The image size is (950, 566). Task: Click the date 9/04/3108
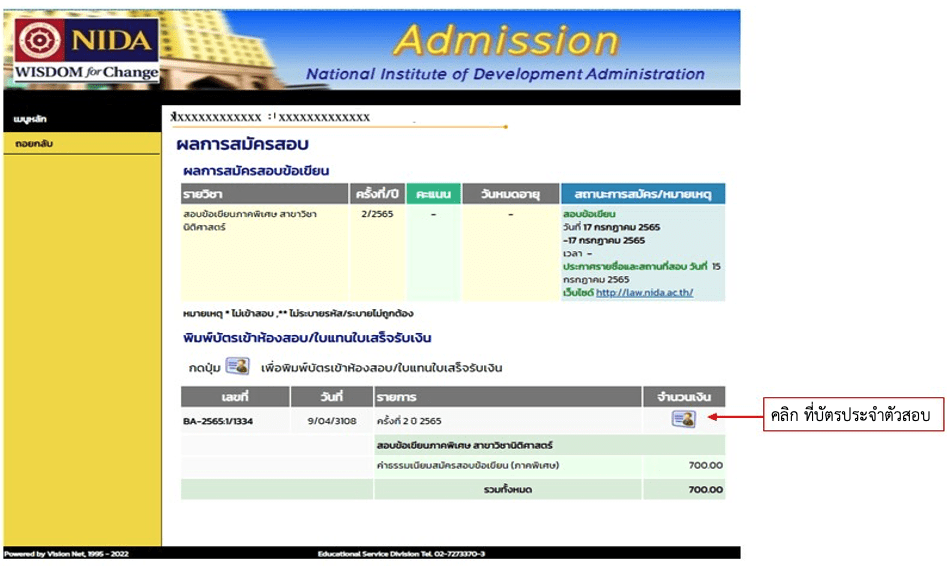[331, 421]
